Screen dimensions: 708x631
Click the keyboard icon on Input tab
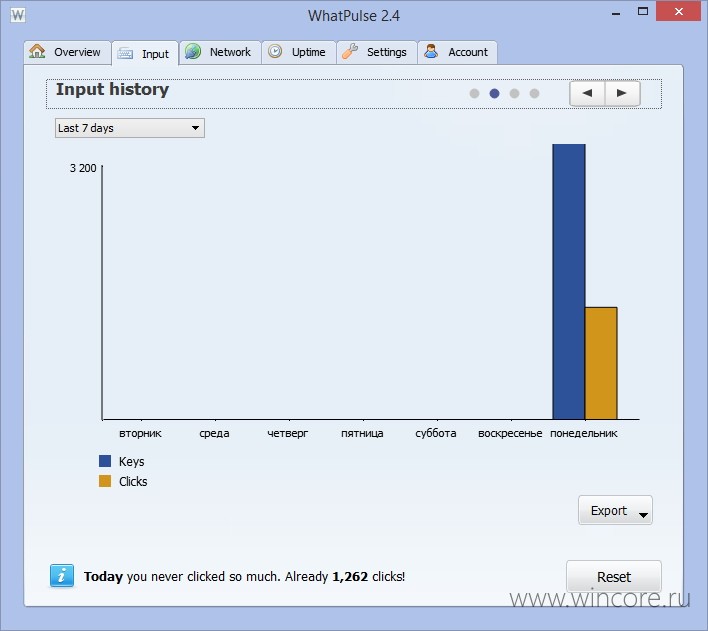125,54
